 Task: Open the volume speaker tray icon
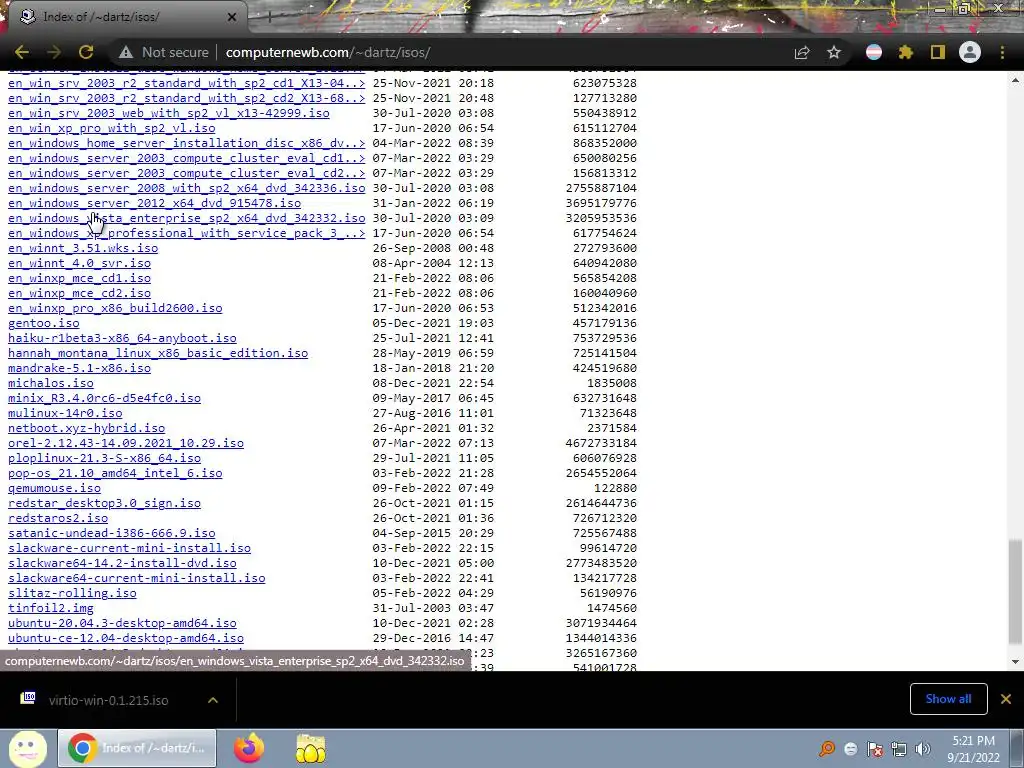(923, 749)
